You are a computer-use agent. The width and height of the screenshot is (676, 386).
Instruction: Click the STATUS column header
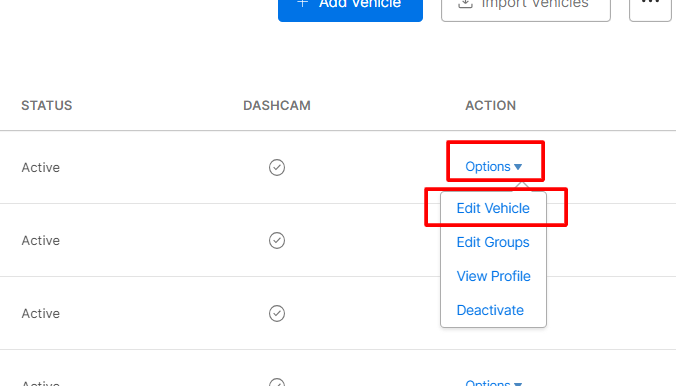click(x=47, y=105)
